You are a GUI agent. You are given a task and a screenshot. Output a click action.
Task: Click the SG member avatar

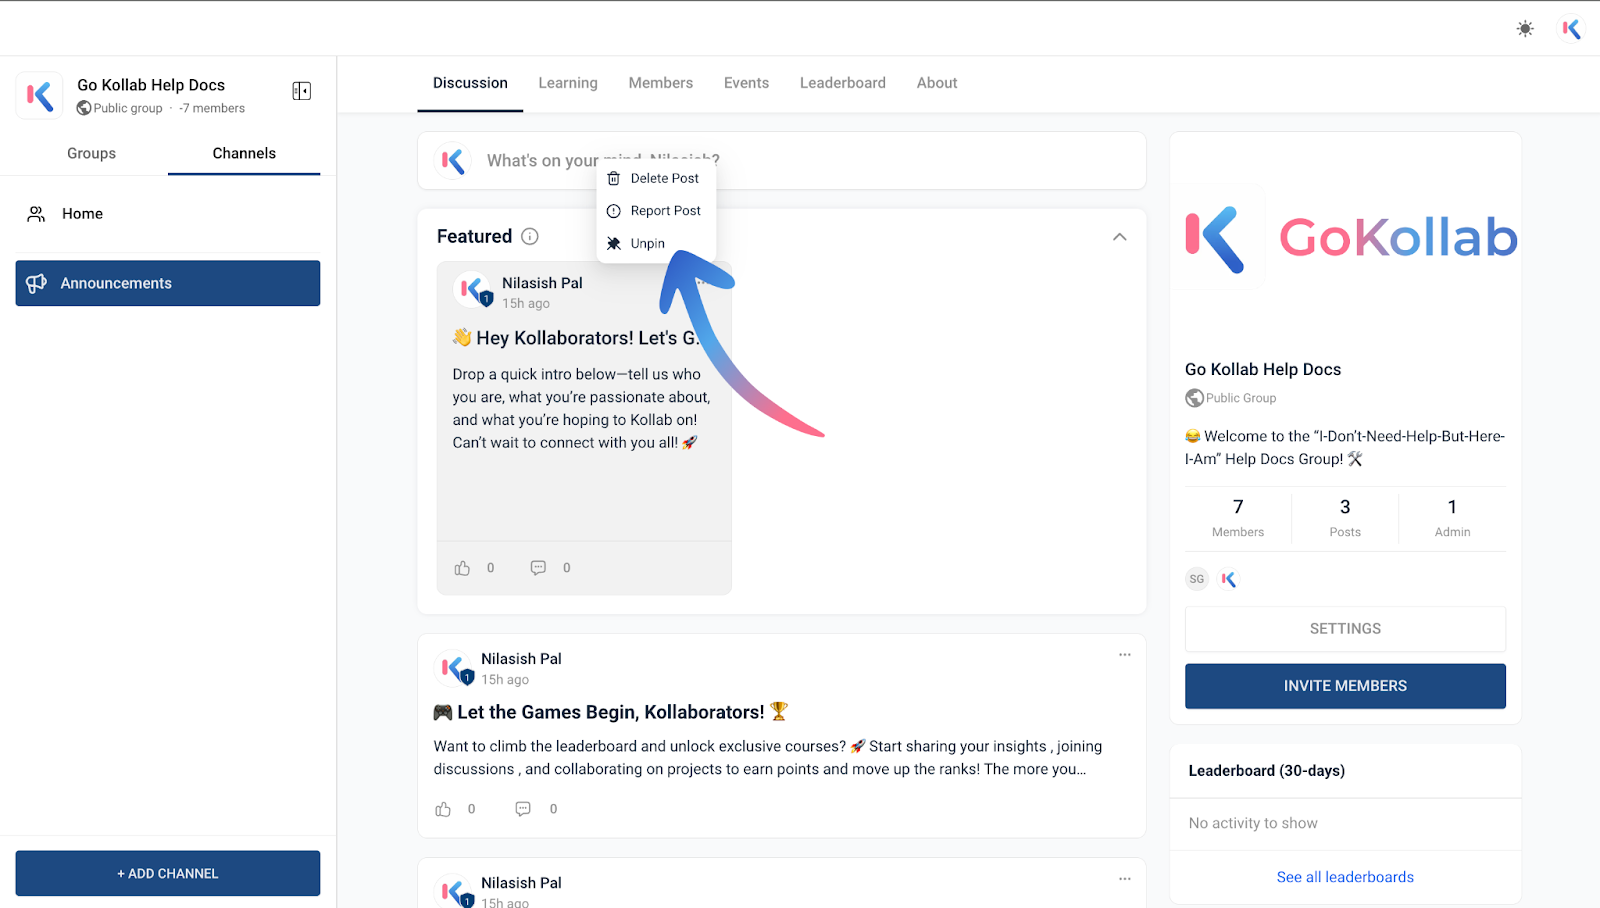(x=1197, y=579)
